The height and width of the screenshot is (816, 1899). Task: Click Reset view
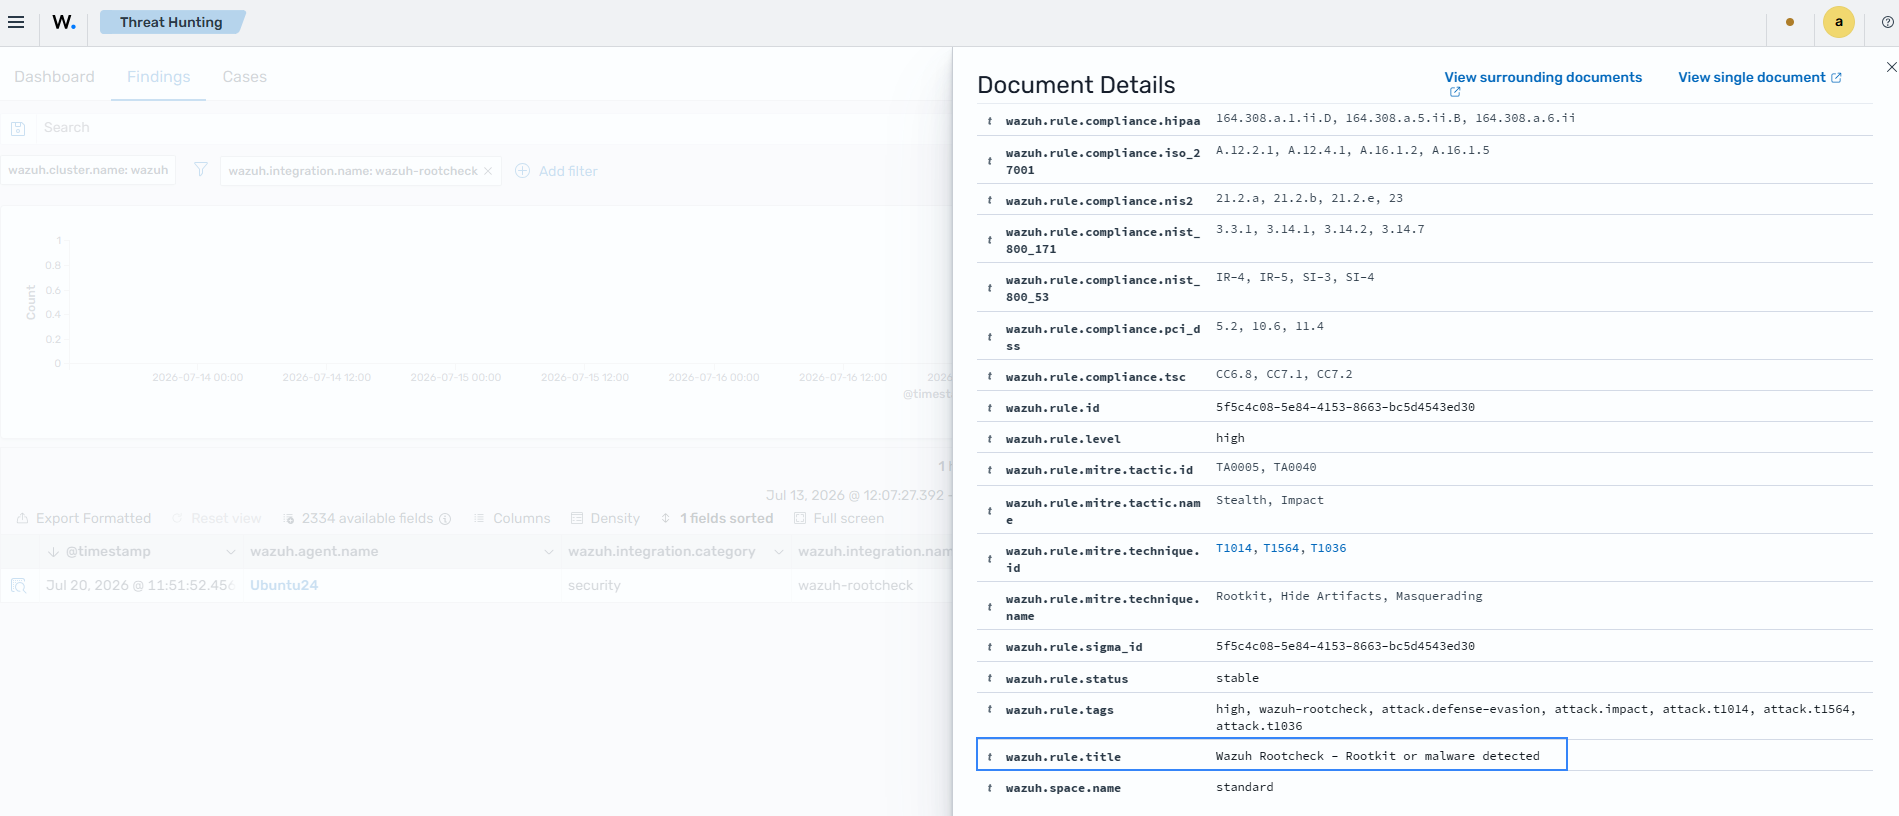(216, 519)
